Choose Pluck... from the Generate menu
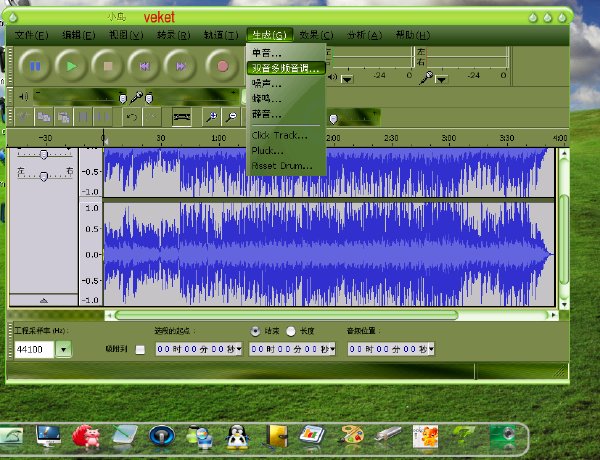The width and height of the screenshot is (600, 460). 286,150
